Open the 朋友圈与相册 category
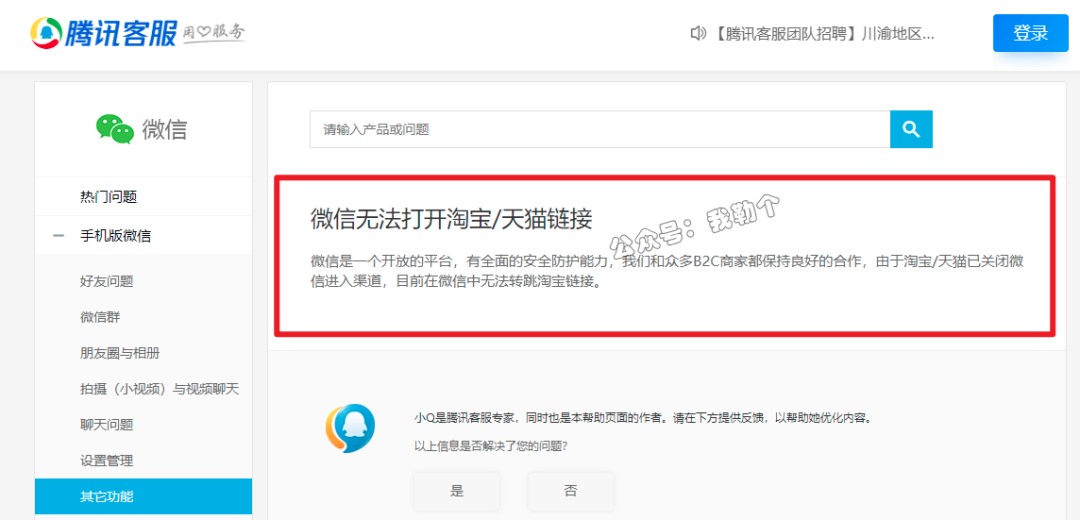Image resolution: width=1080 pixels, height=520 pixels. point(120,353)
